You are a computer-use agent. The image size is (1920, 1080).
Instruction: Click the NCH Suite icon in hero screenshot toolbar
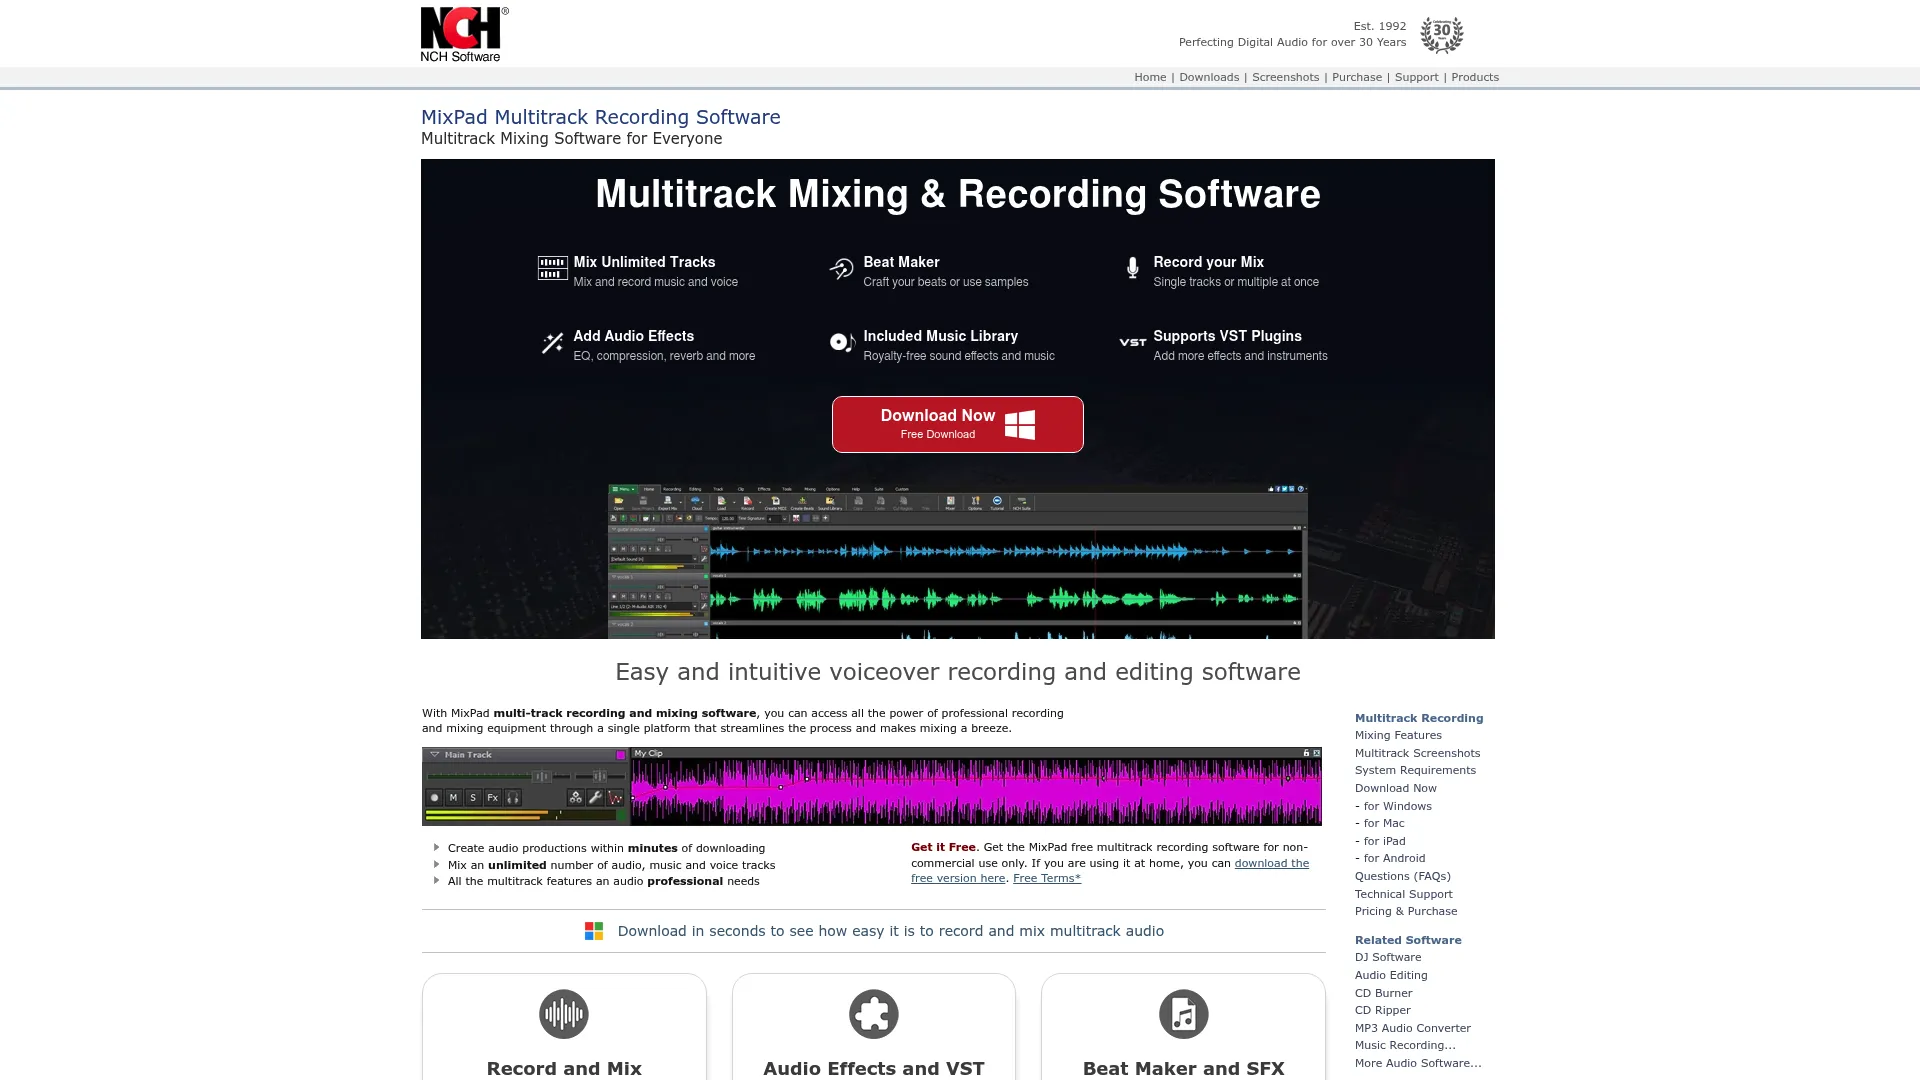coord(1022,502)
